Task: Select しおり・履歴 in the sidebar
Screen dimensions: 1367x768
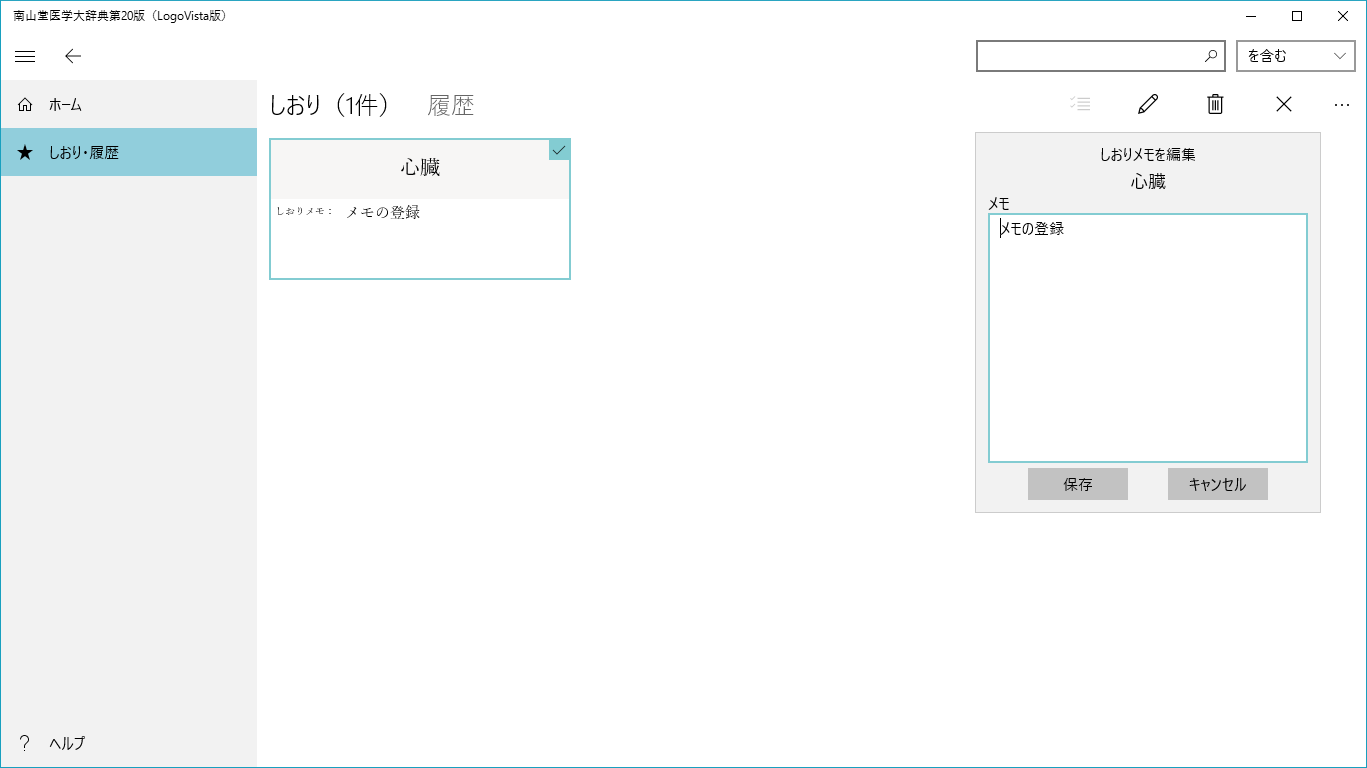Action: pyautogui.click(x=84, y=152)
